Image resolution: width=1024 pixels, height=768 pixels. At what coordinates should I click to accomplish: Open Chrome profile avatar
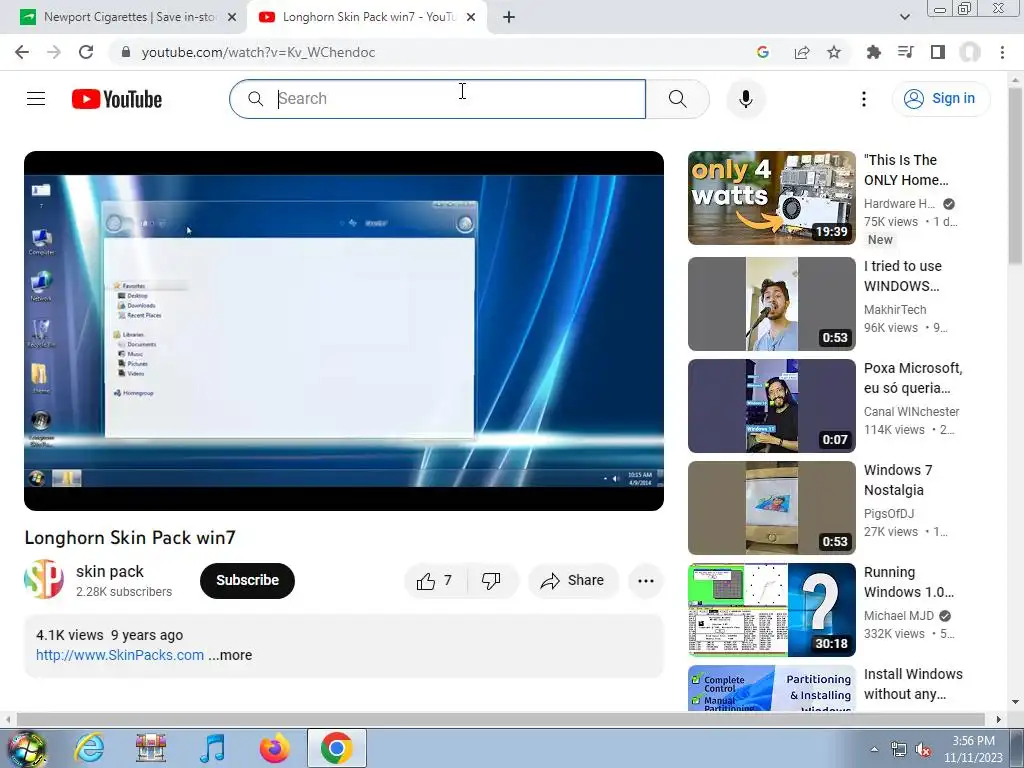970,52
